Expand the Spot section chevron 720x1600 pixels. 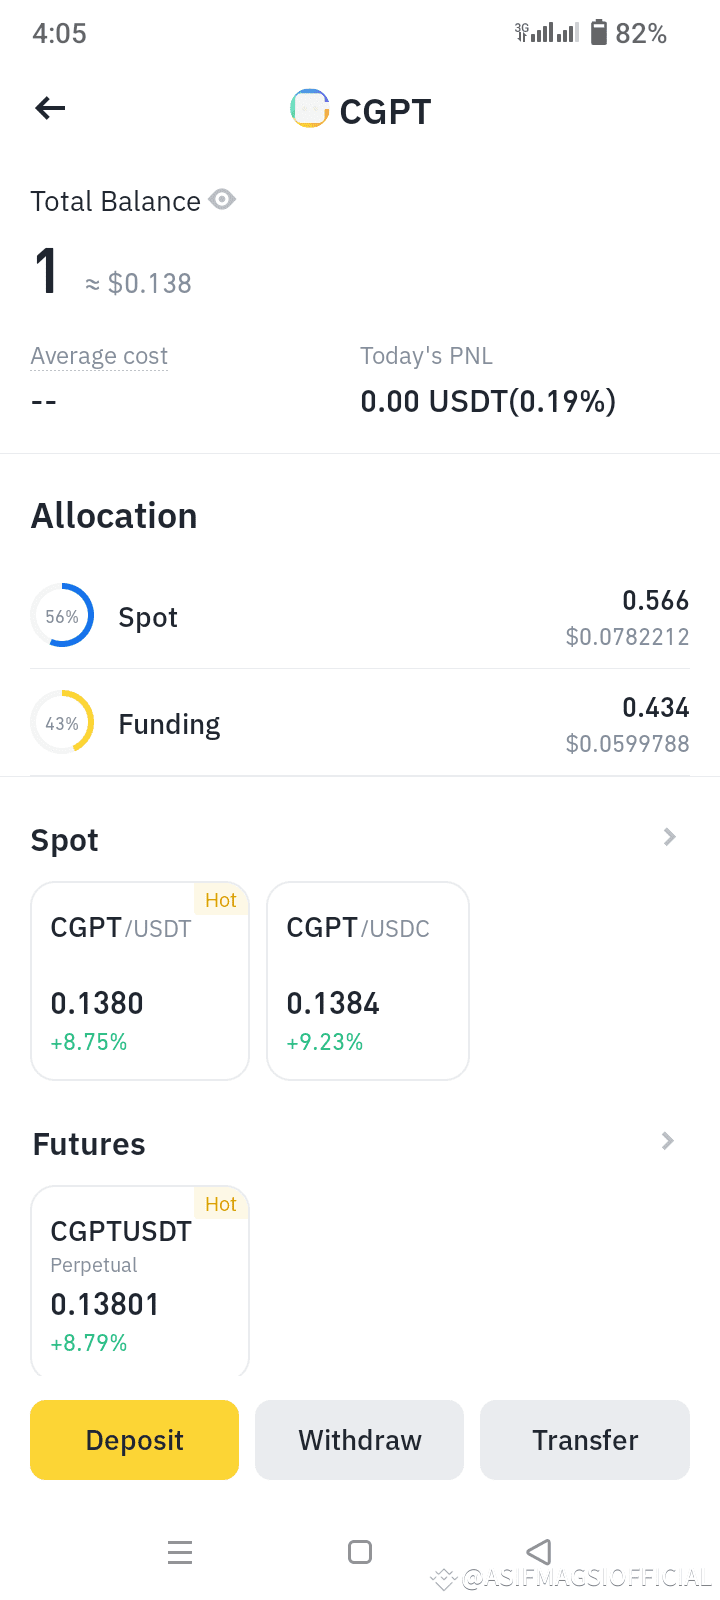670,837
